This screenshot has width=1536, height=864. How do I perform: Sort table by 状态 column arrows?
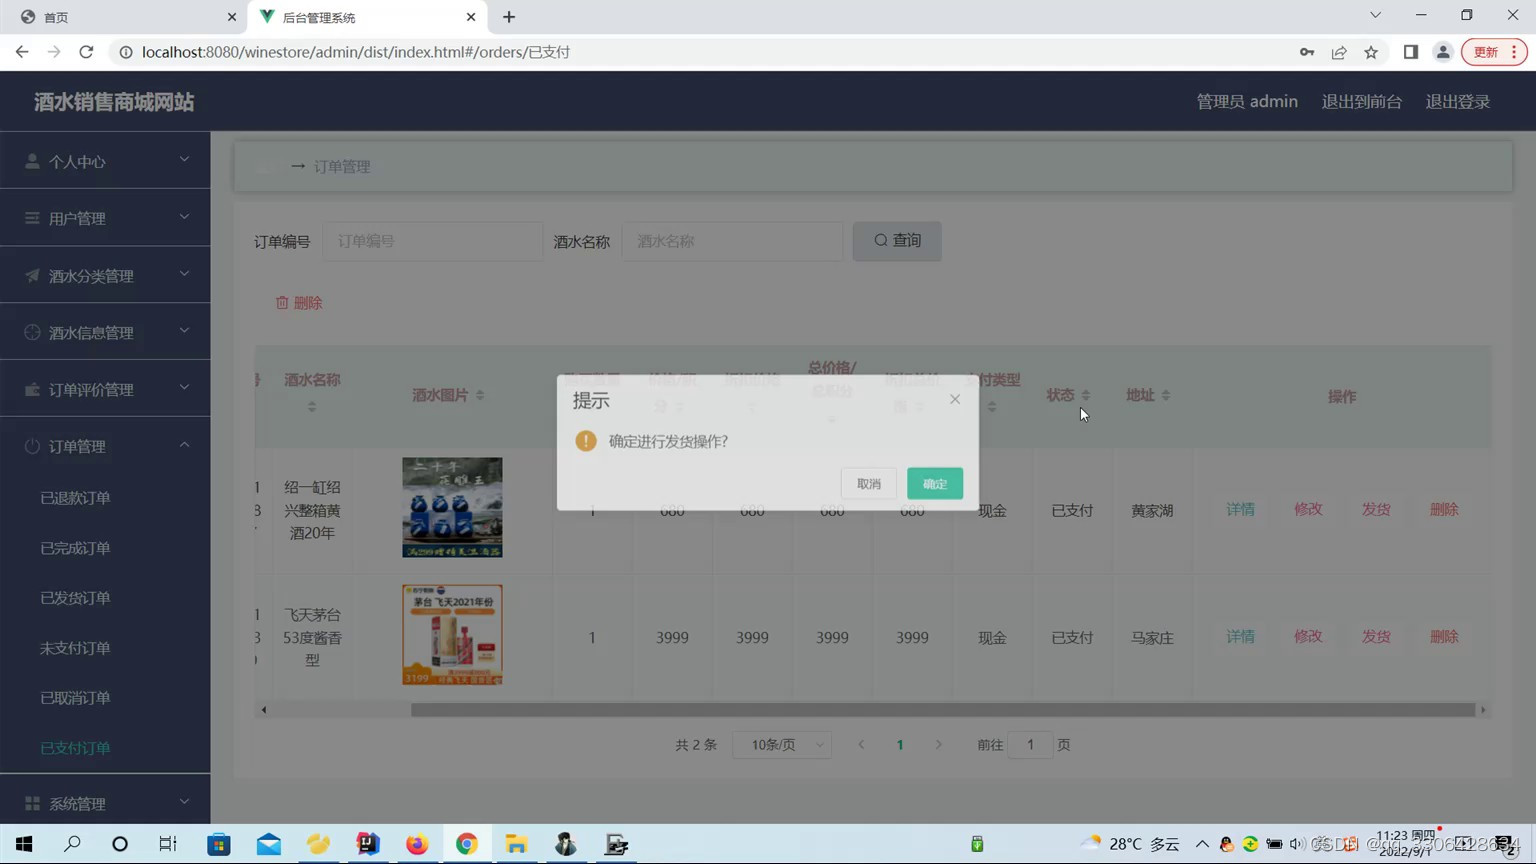(1086, 395)
